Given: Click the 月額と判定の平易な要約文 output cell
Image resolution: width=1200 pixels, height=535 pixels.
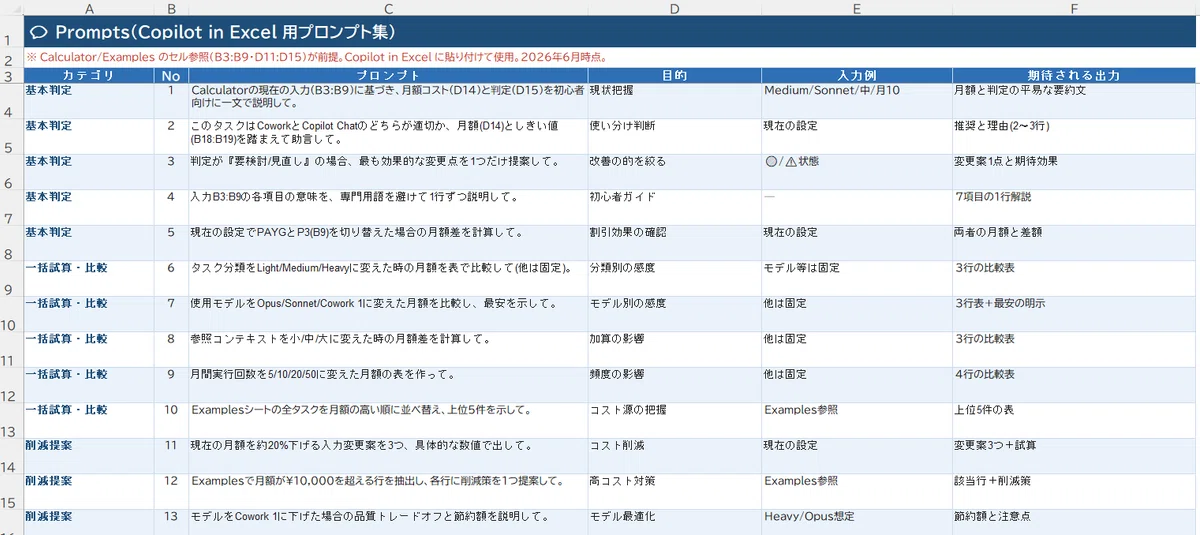Looking at the screenshot, I should (x=1074, y=101).
